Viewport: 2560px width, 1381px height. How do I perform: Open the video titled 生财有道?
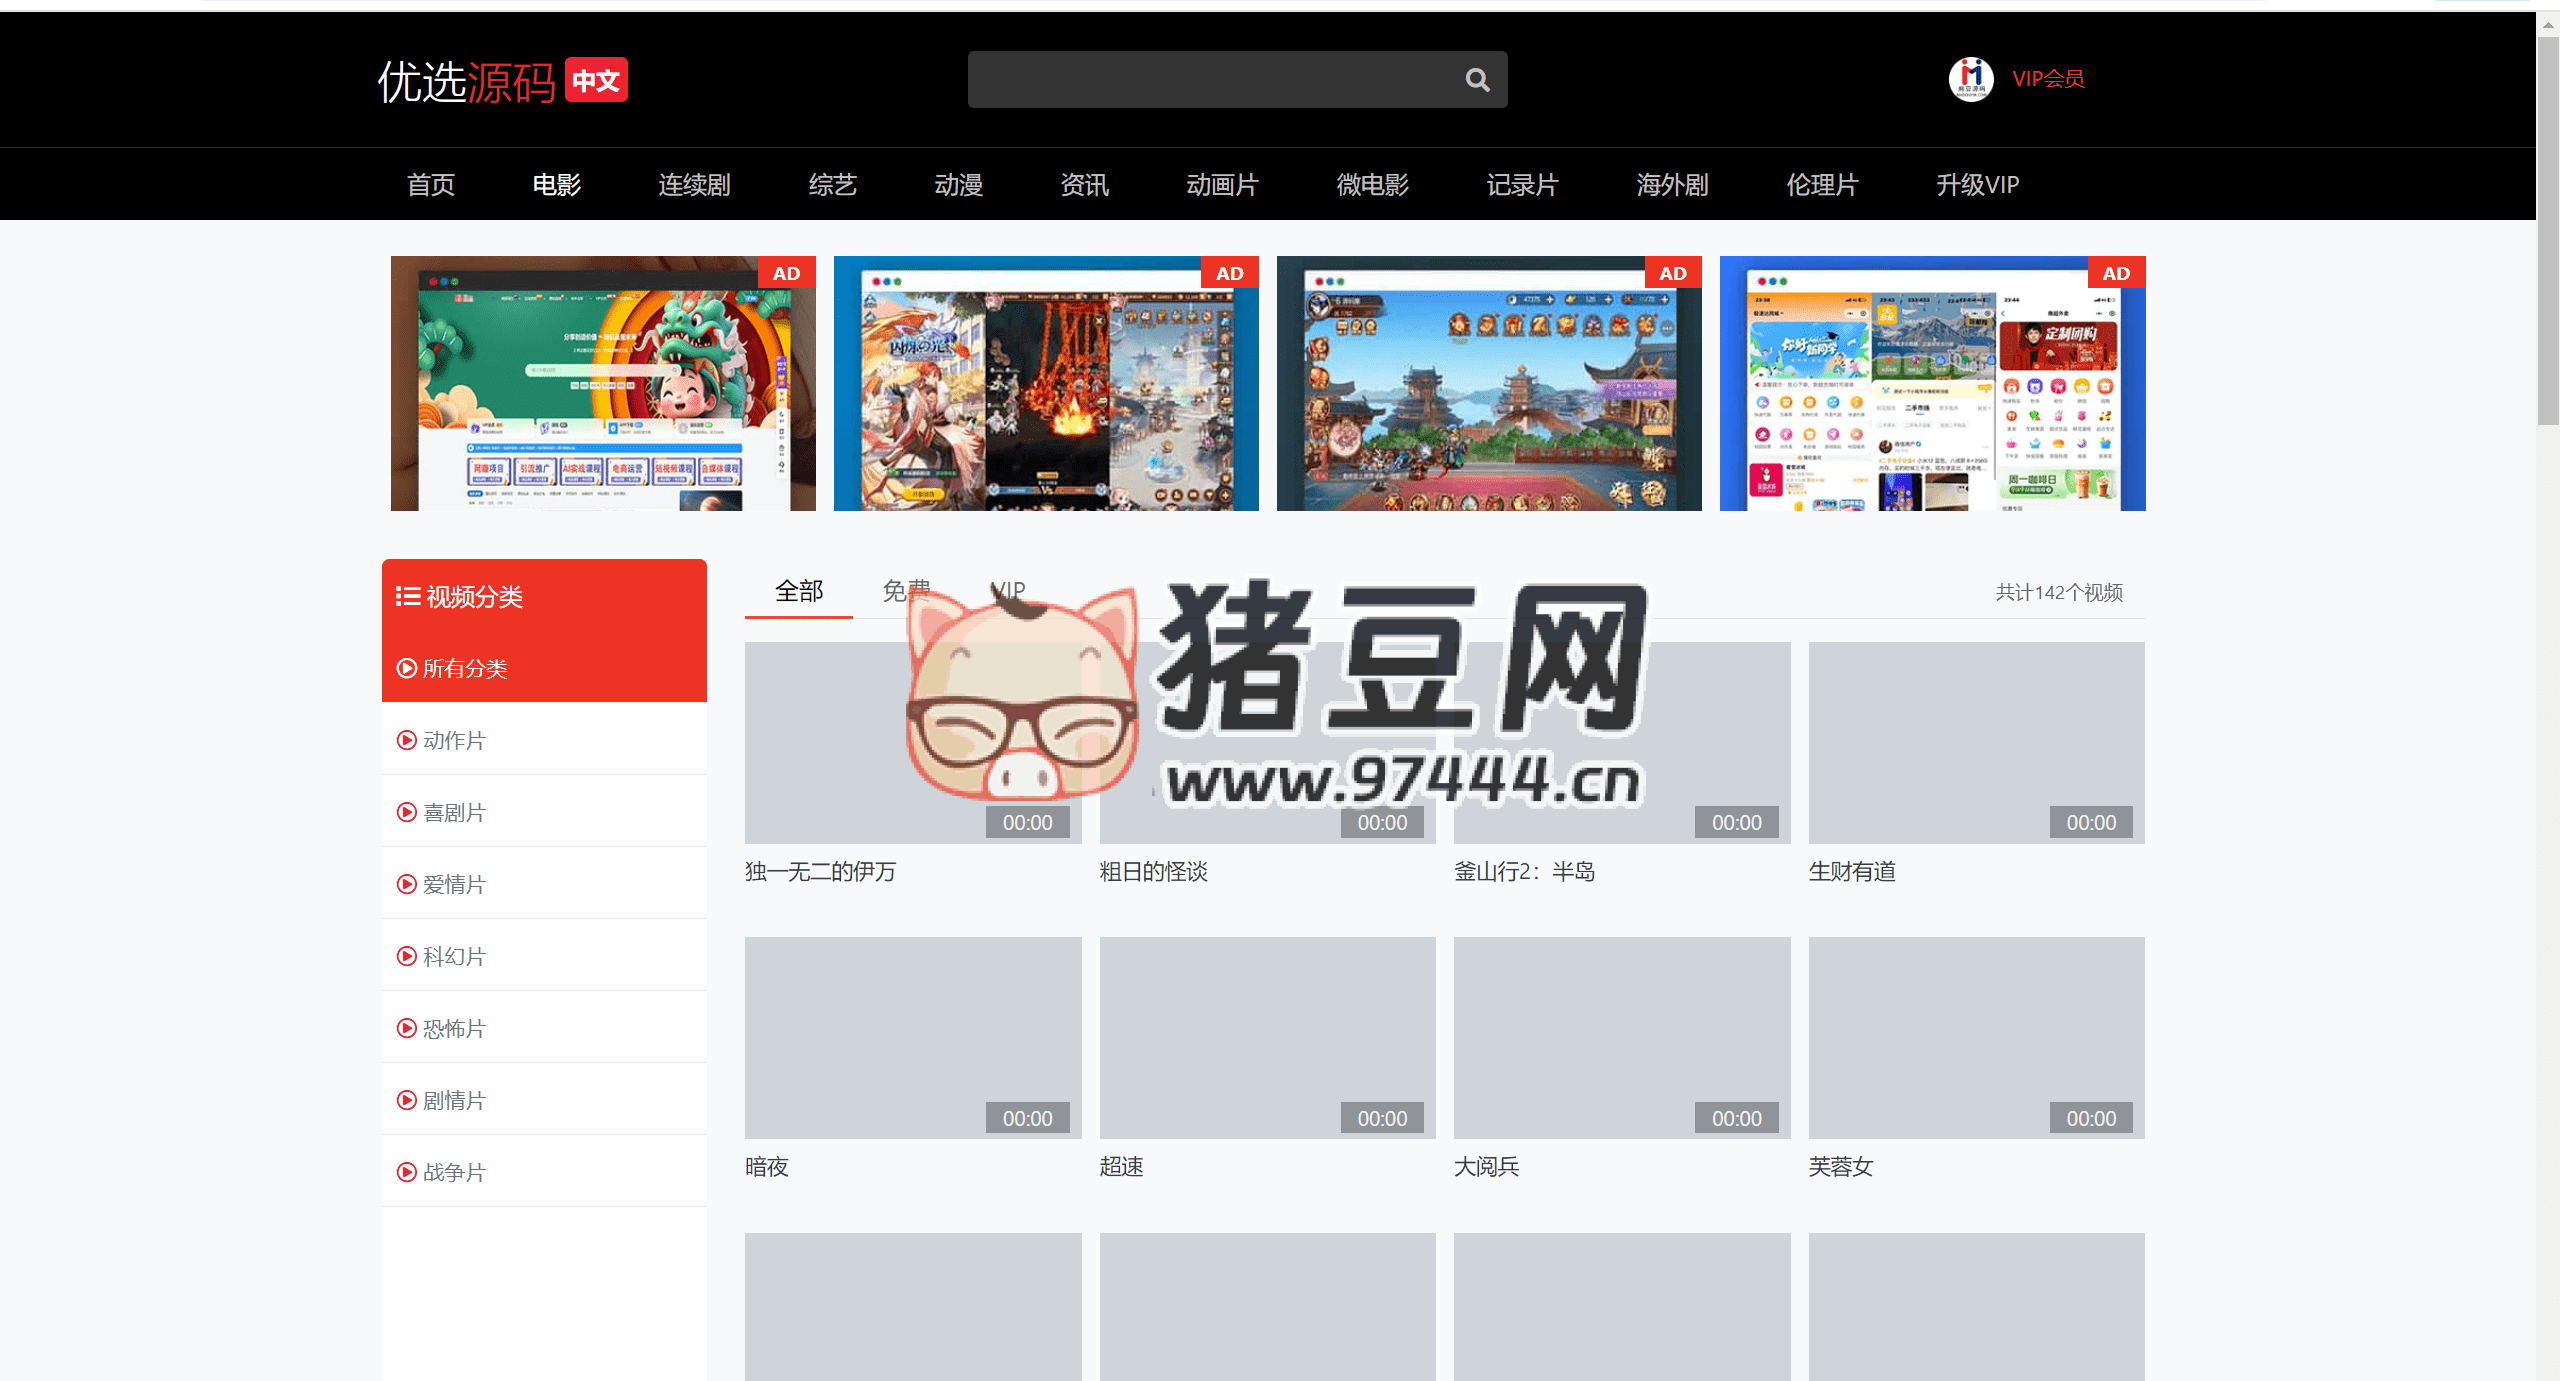click(x=1852, y=871)
